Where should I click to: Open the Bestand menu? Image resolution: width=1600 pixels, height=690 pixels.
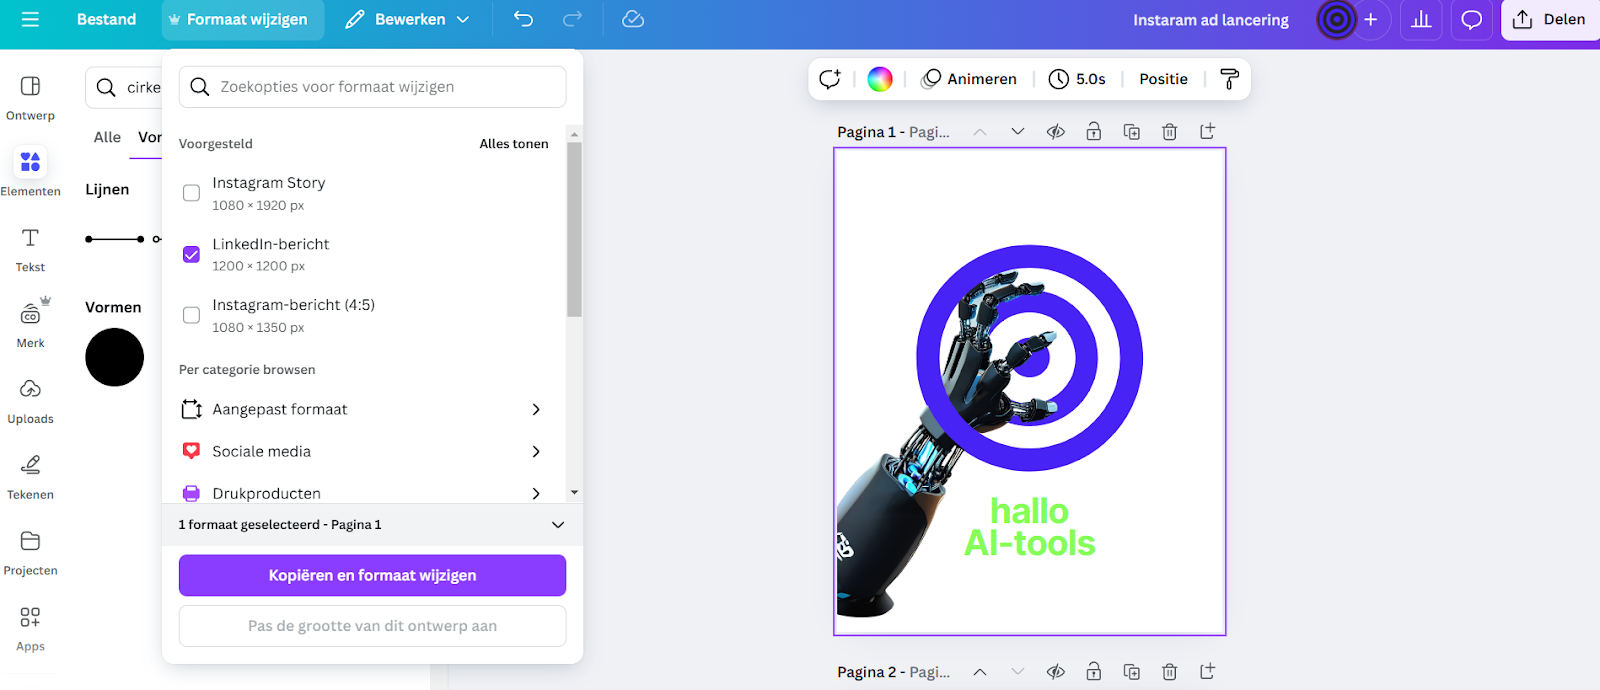tap(106, 20)
